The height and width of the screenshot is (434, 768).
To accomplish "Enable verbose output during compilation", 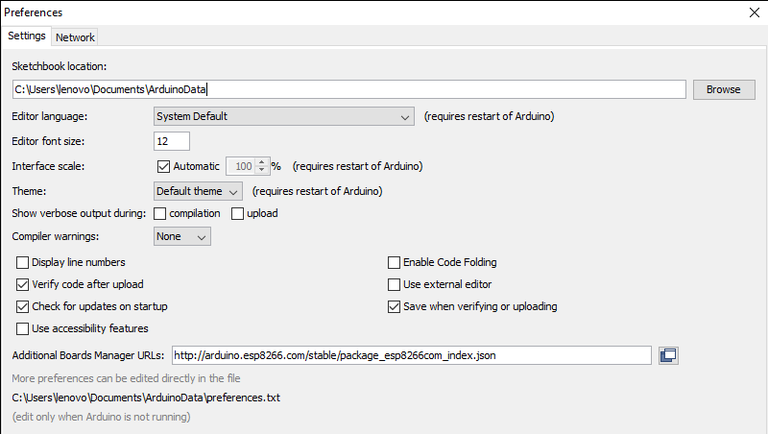I will coord(160,214).
